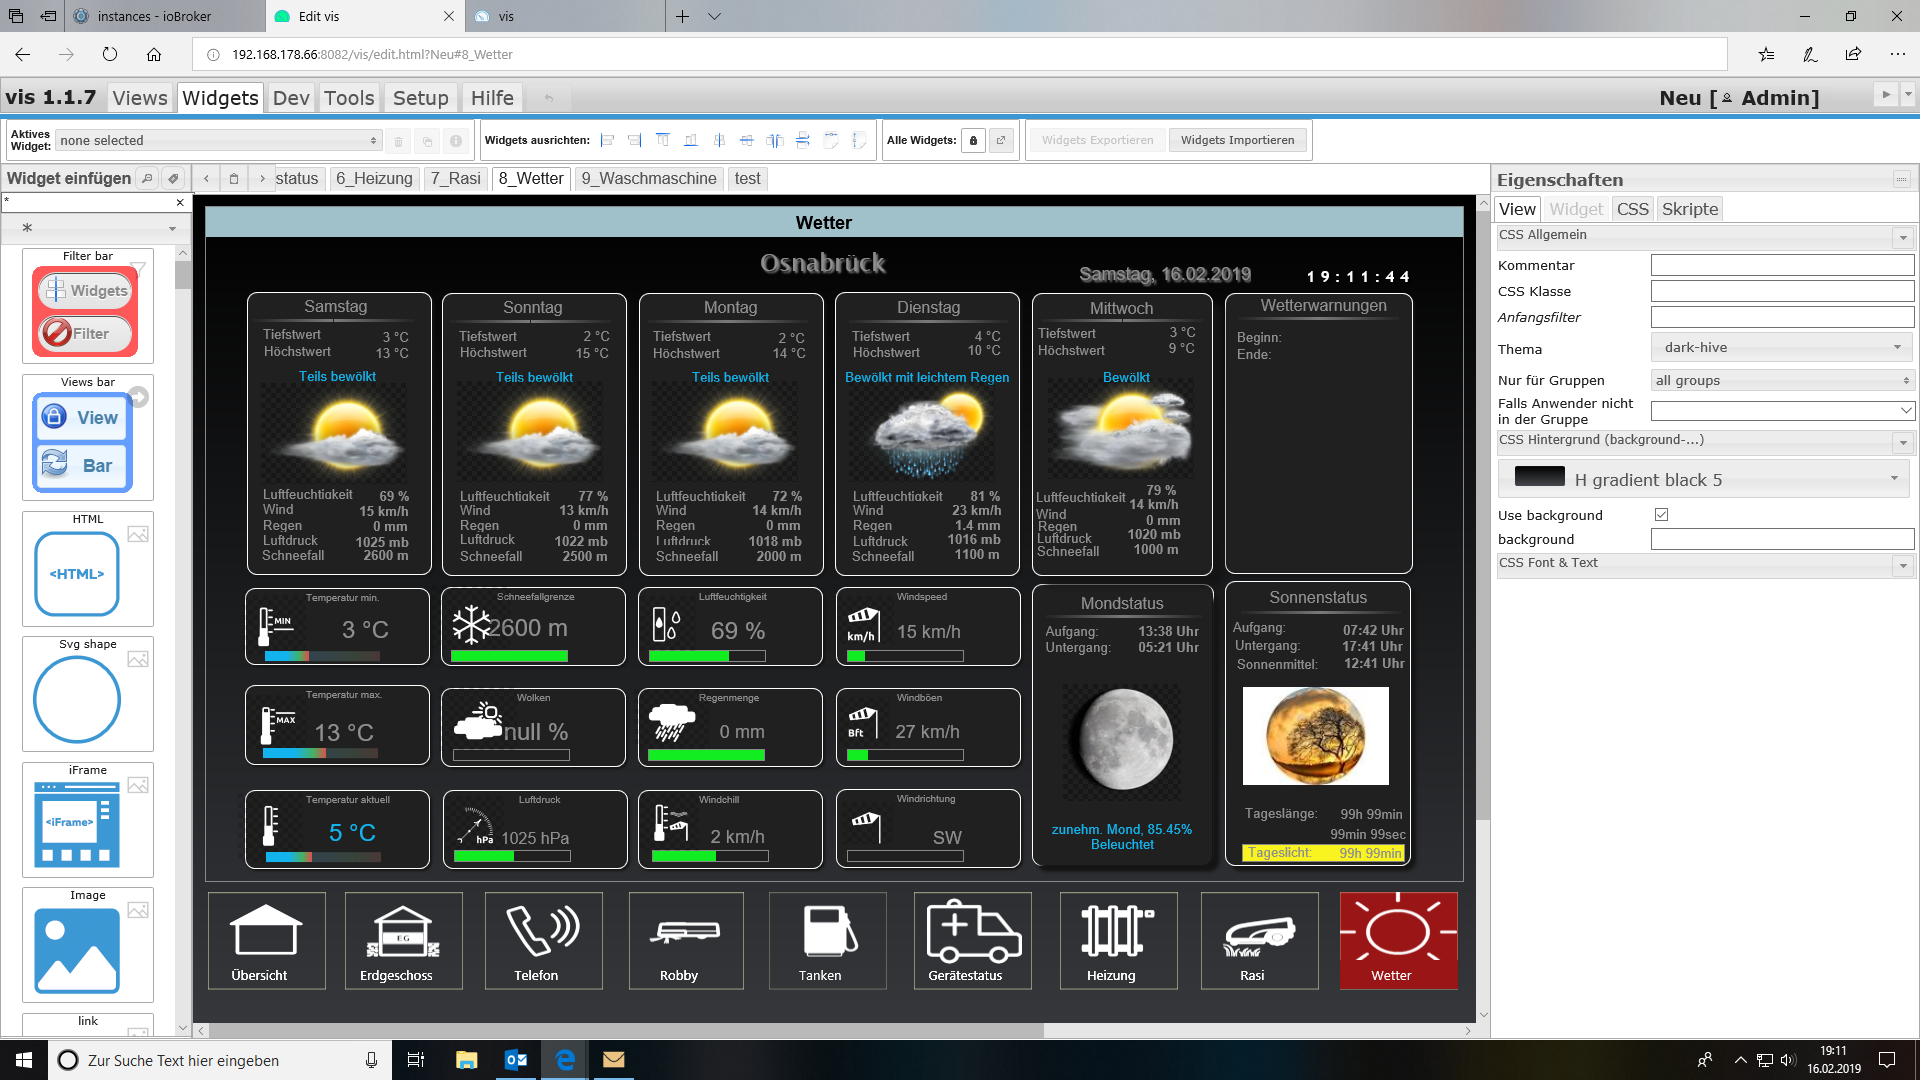Open the H gradient black 5 swatch selector
1920x1080 pixels.
(1704, 480)
